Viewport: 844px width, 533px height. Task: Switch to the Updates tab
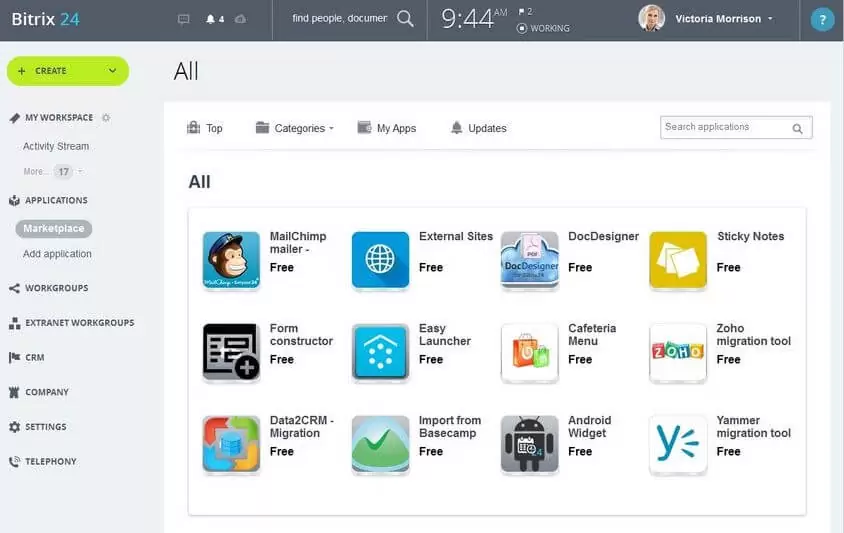click(479, 128)
